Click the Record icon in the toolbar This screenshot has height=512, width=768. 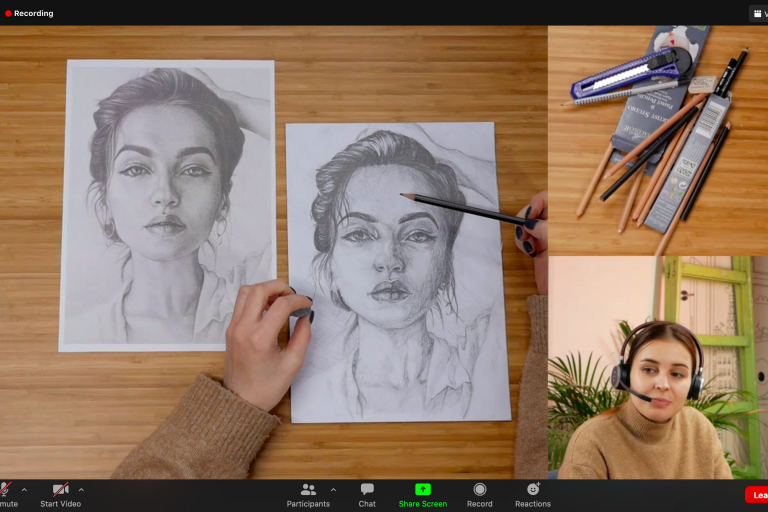479,489
